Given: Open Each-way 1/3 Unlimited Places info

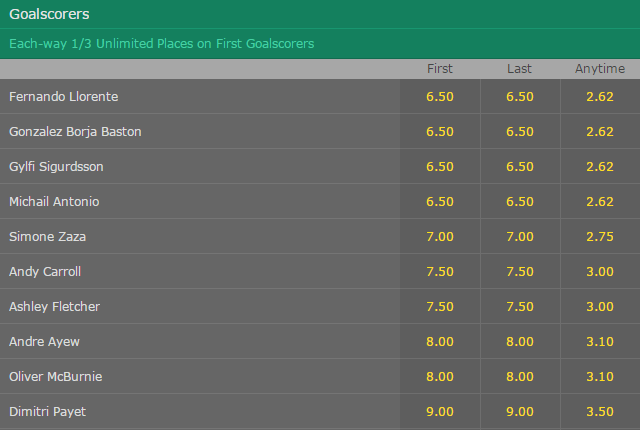Looking at the screenshot, I should point(162,44).
